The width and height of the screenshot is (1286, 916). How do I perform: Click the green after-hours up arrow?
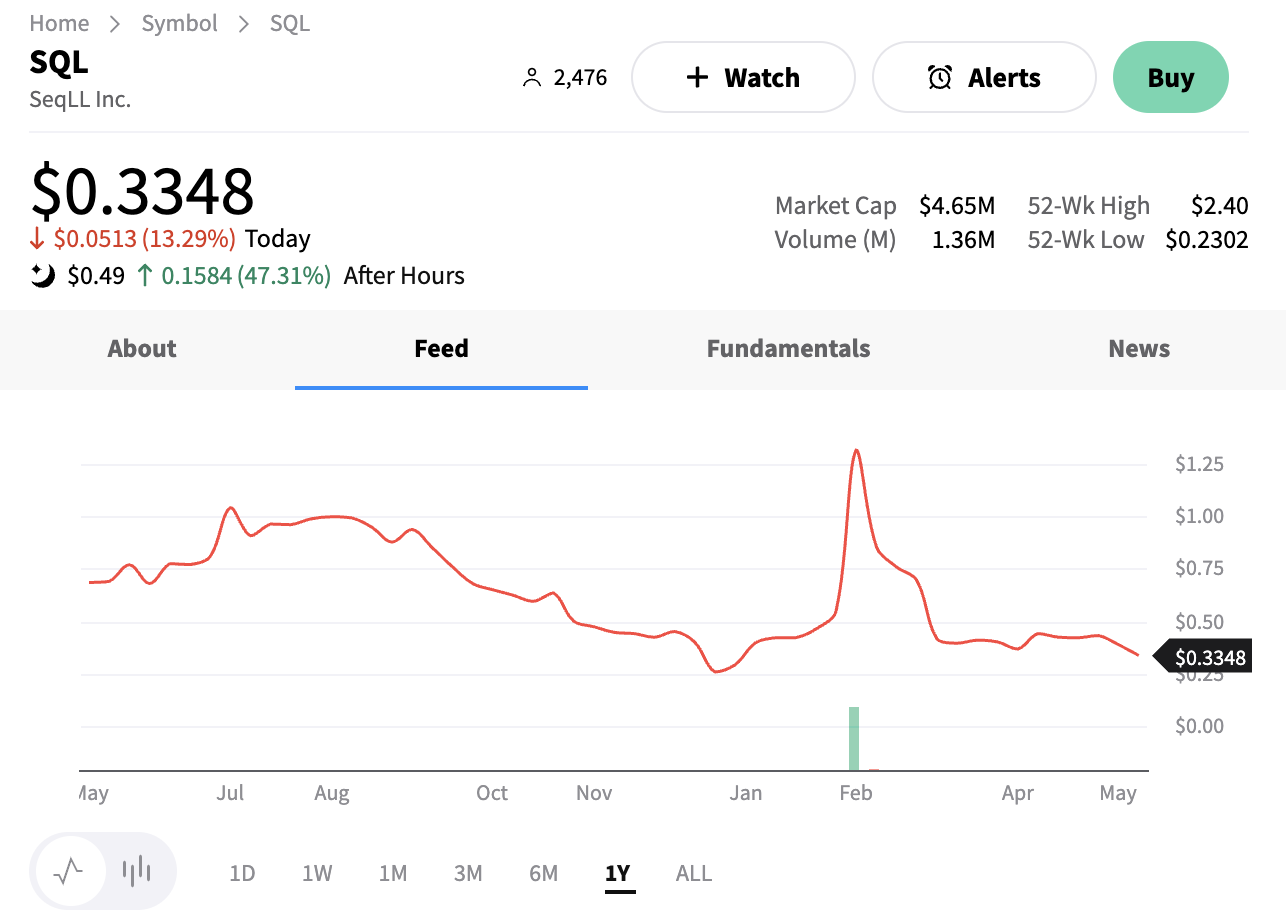click(144, 276)
